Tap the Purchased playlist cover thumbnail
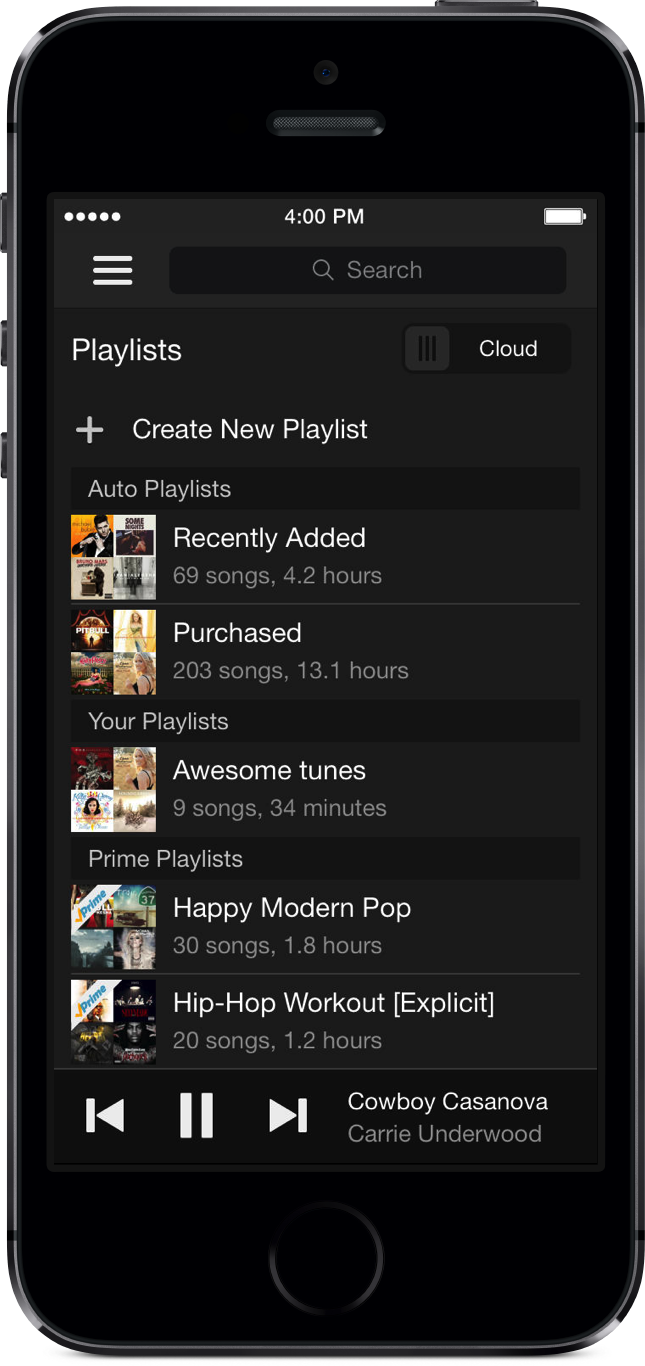This screenshot has width=645, height=1366. click(x=113, y=652)
